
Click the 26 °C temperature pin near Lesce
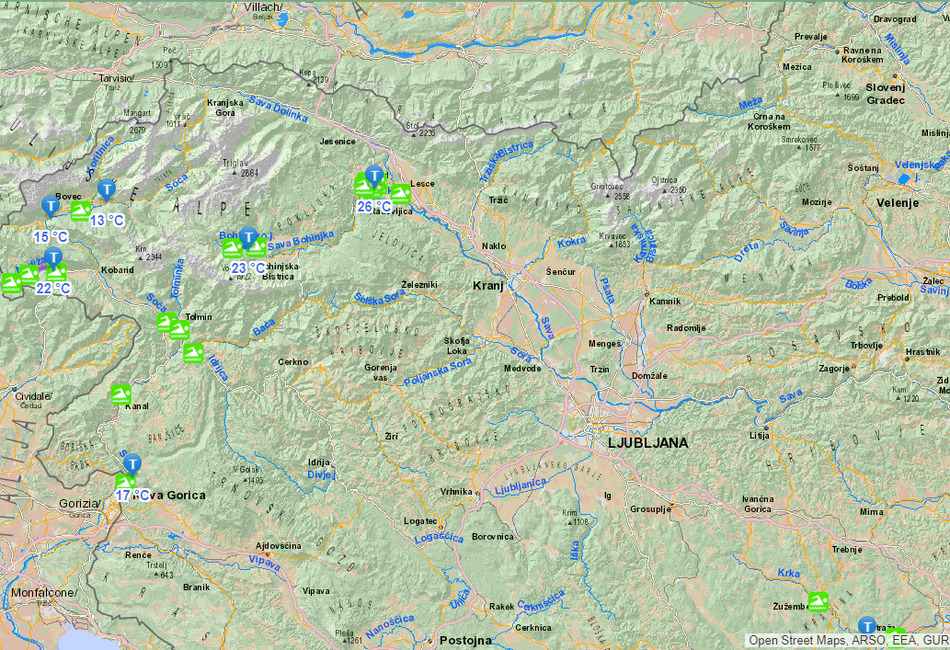pyautogui.click(x=375, y=176)
